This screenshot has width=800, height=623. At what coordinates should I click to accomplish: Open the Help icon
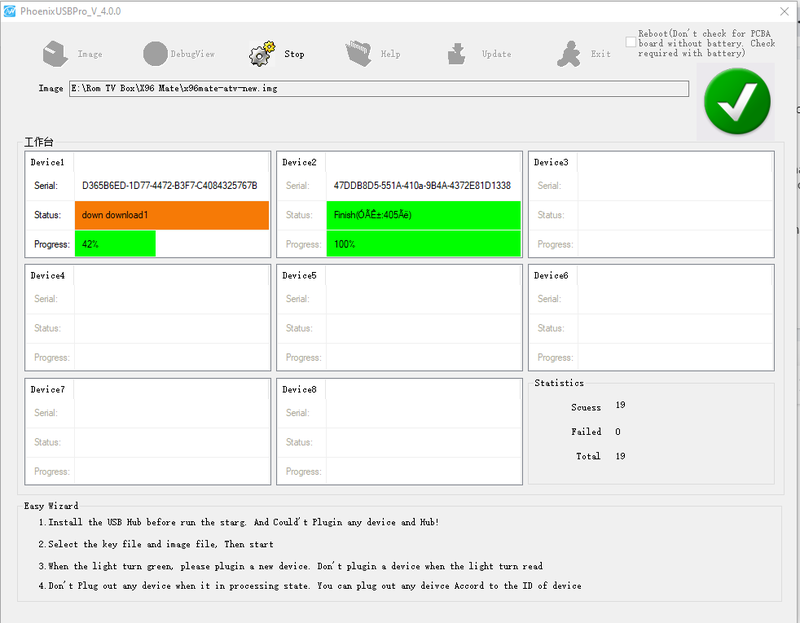click(359, 54)
